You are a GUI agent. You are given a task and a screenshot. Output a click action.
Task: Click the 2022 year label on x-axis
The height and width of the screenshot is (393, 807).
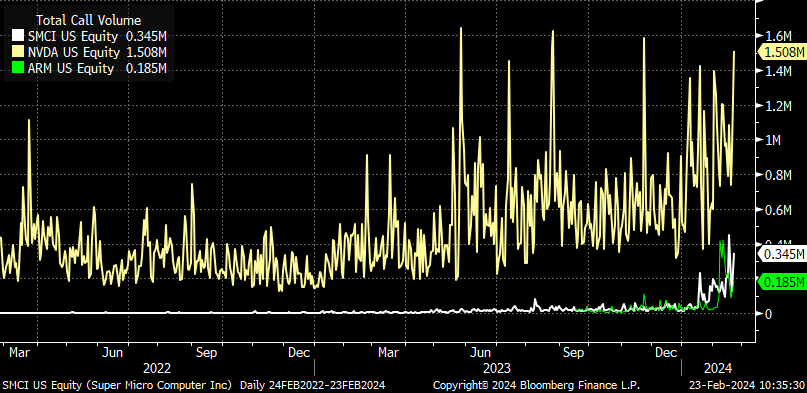[x=157, y=368]
